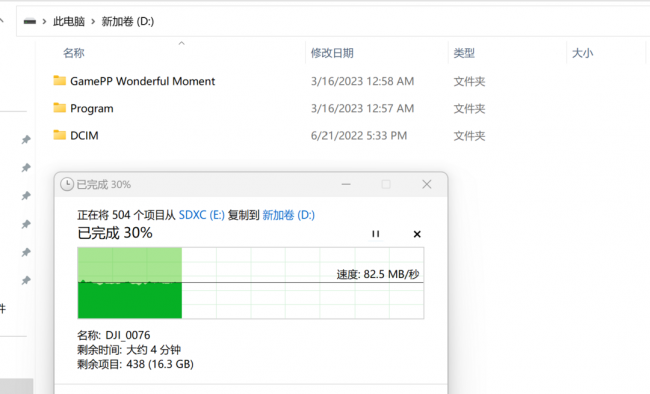Open the Program folder icon
Viewport: 650px width, 394px height.
point(60,108)
